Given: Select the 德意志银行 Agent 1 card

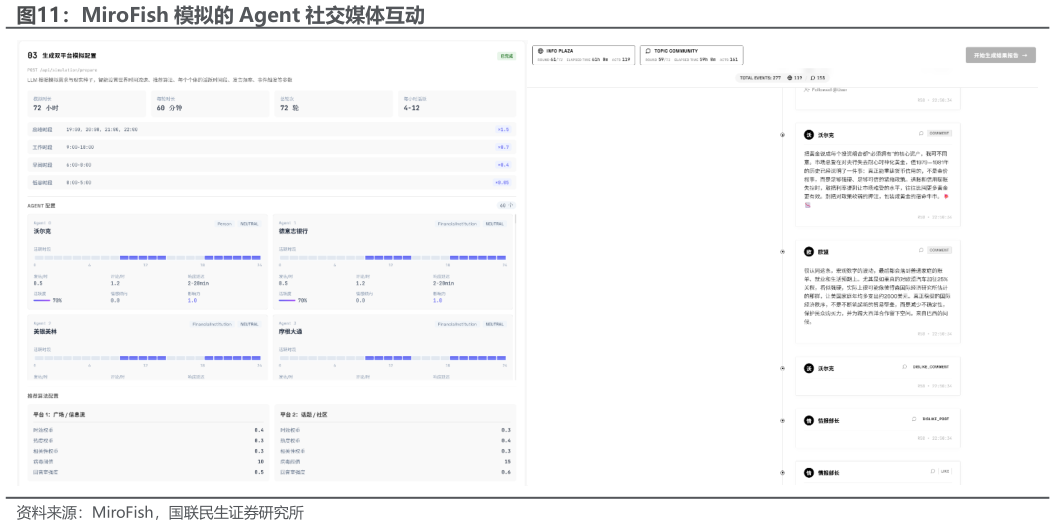Looking at the screenshot, I should pyautogui.click(x=393, y=262).
